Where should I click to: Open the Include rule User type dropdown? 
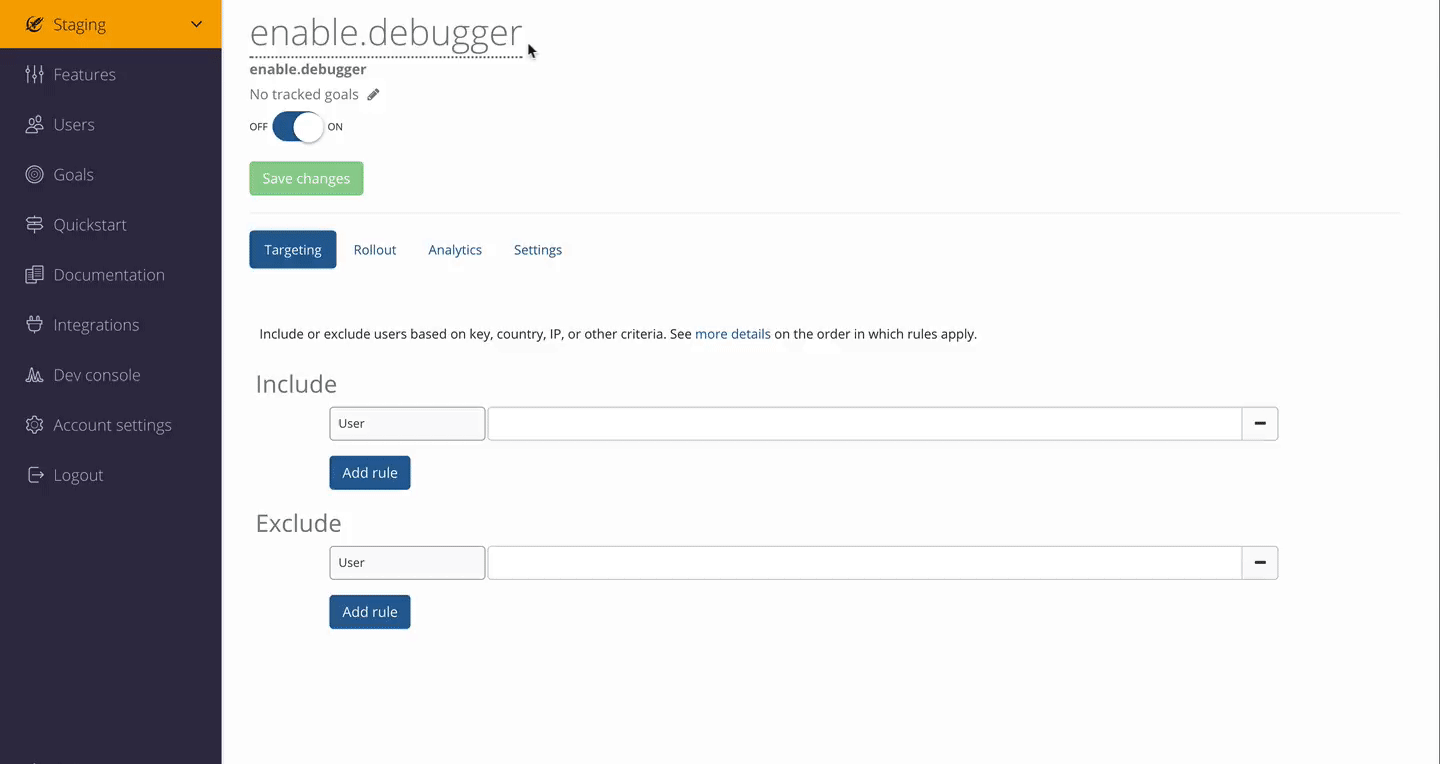click(407, 424)
